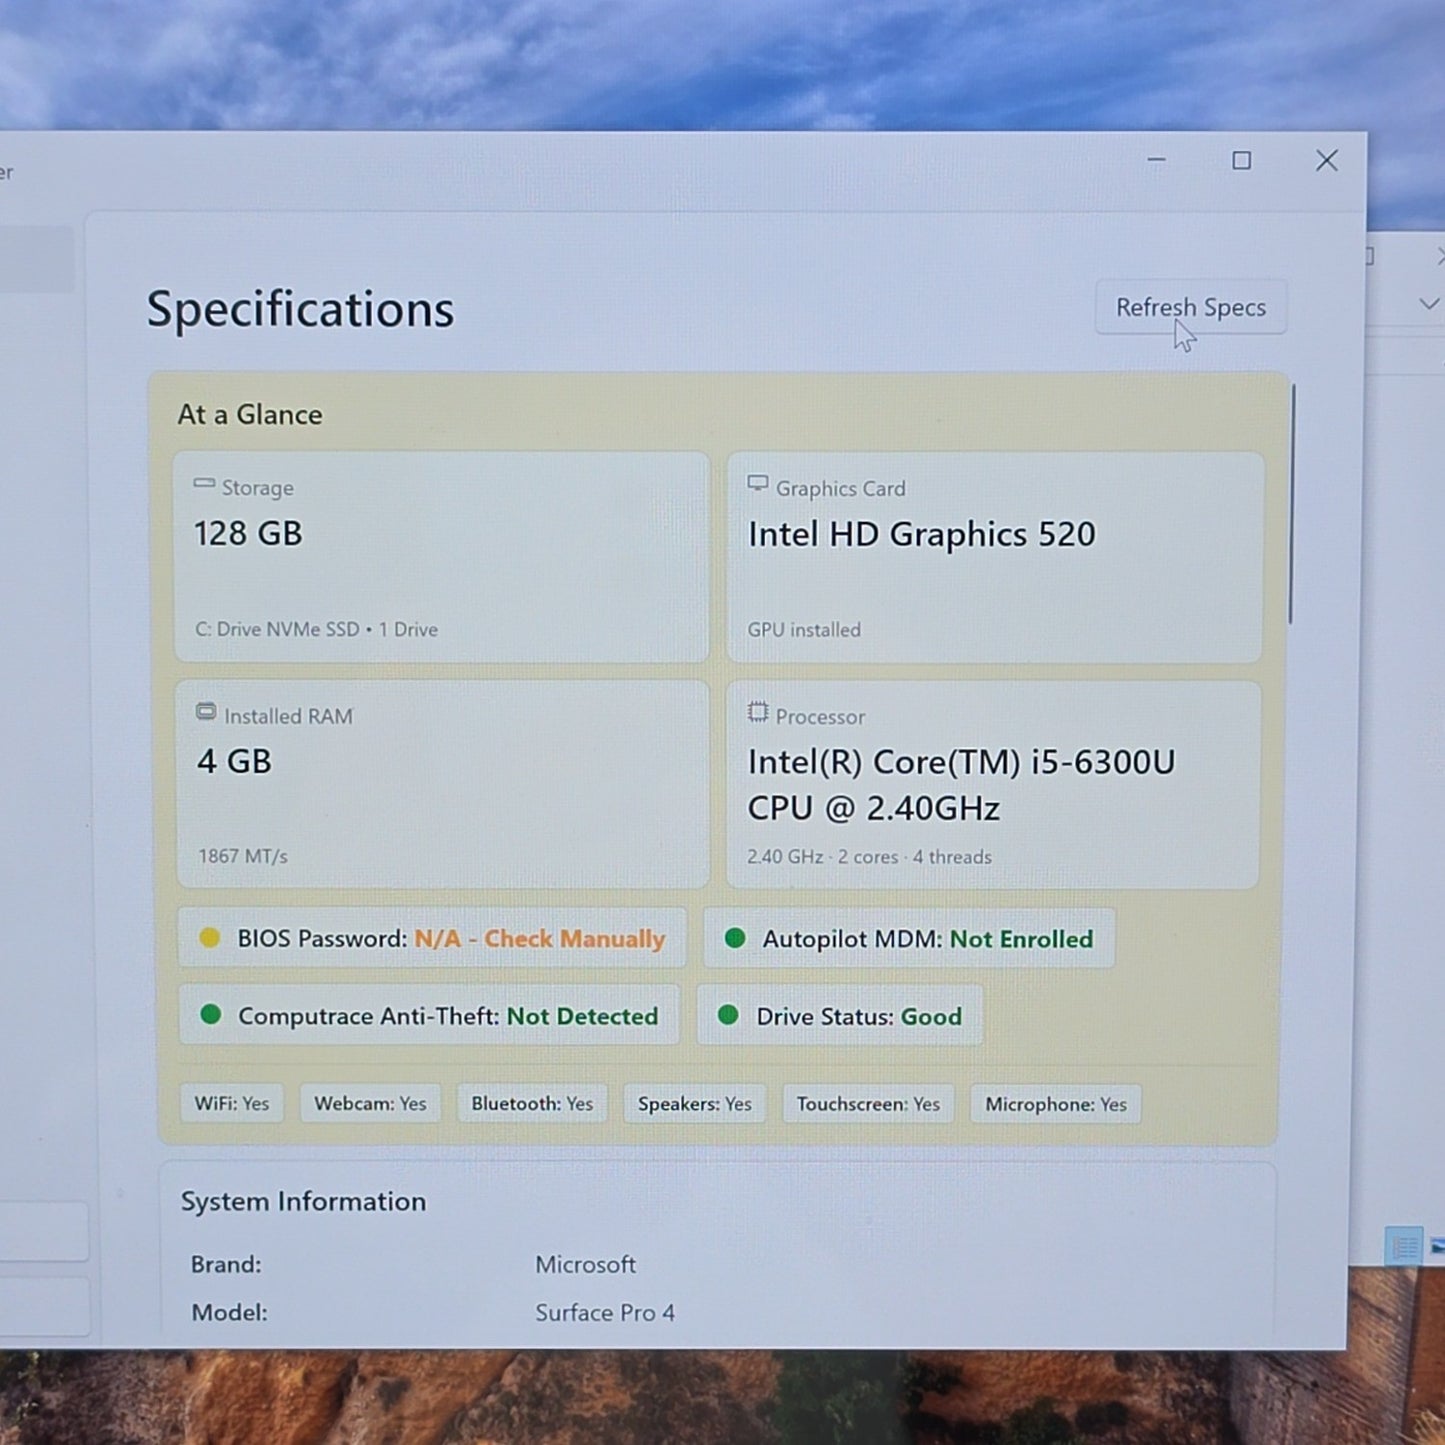Click the Graphics Card monitor icon
Viewport: 1445px width, 1445px height.
click(758, 485)
